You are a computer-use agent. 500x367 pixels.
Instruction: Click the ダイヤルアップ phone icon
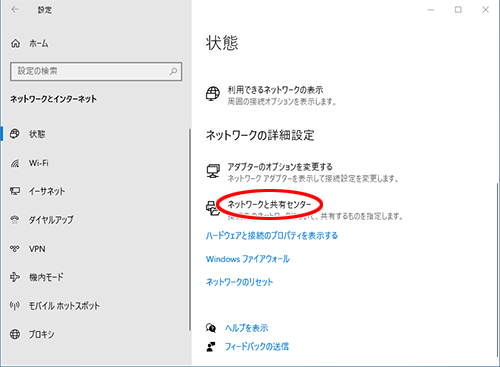coord(15,220)
